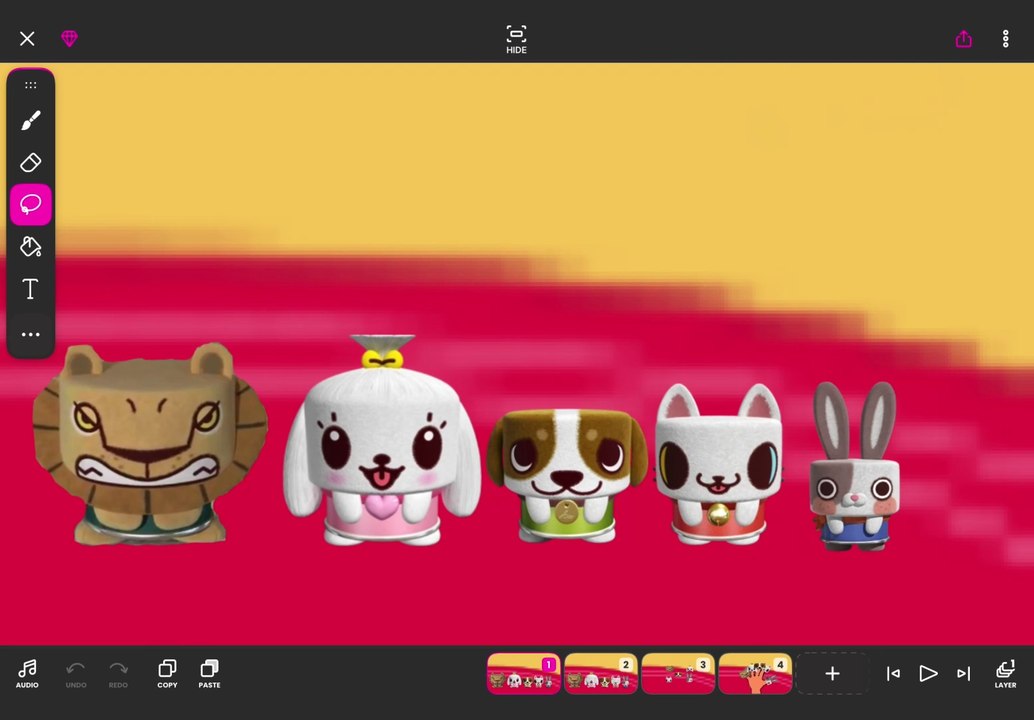
Task: Play the animation
Action: 928,673
